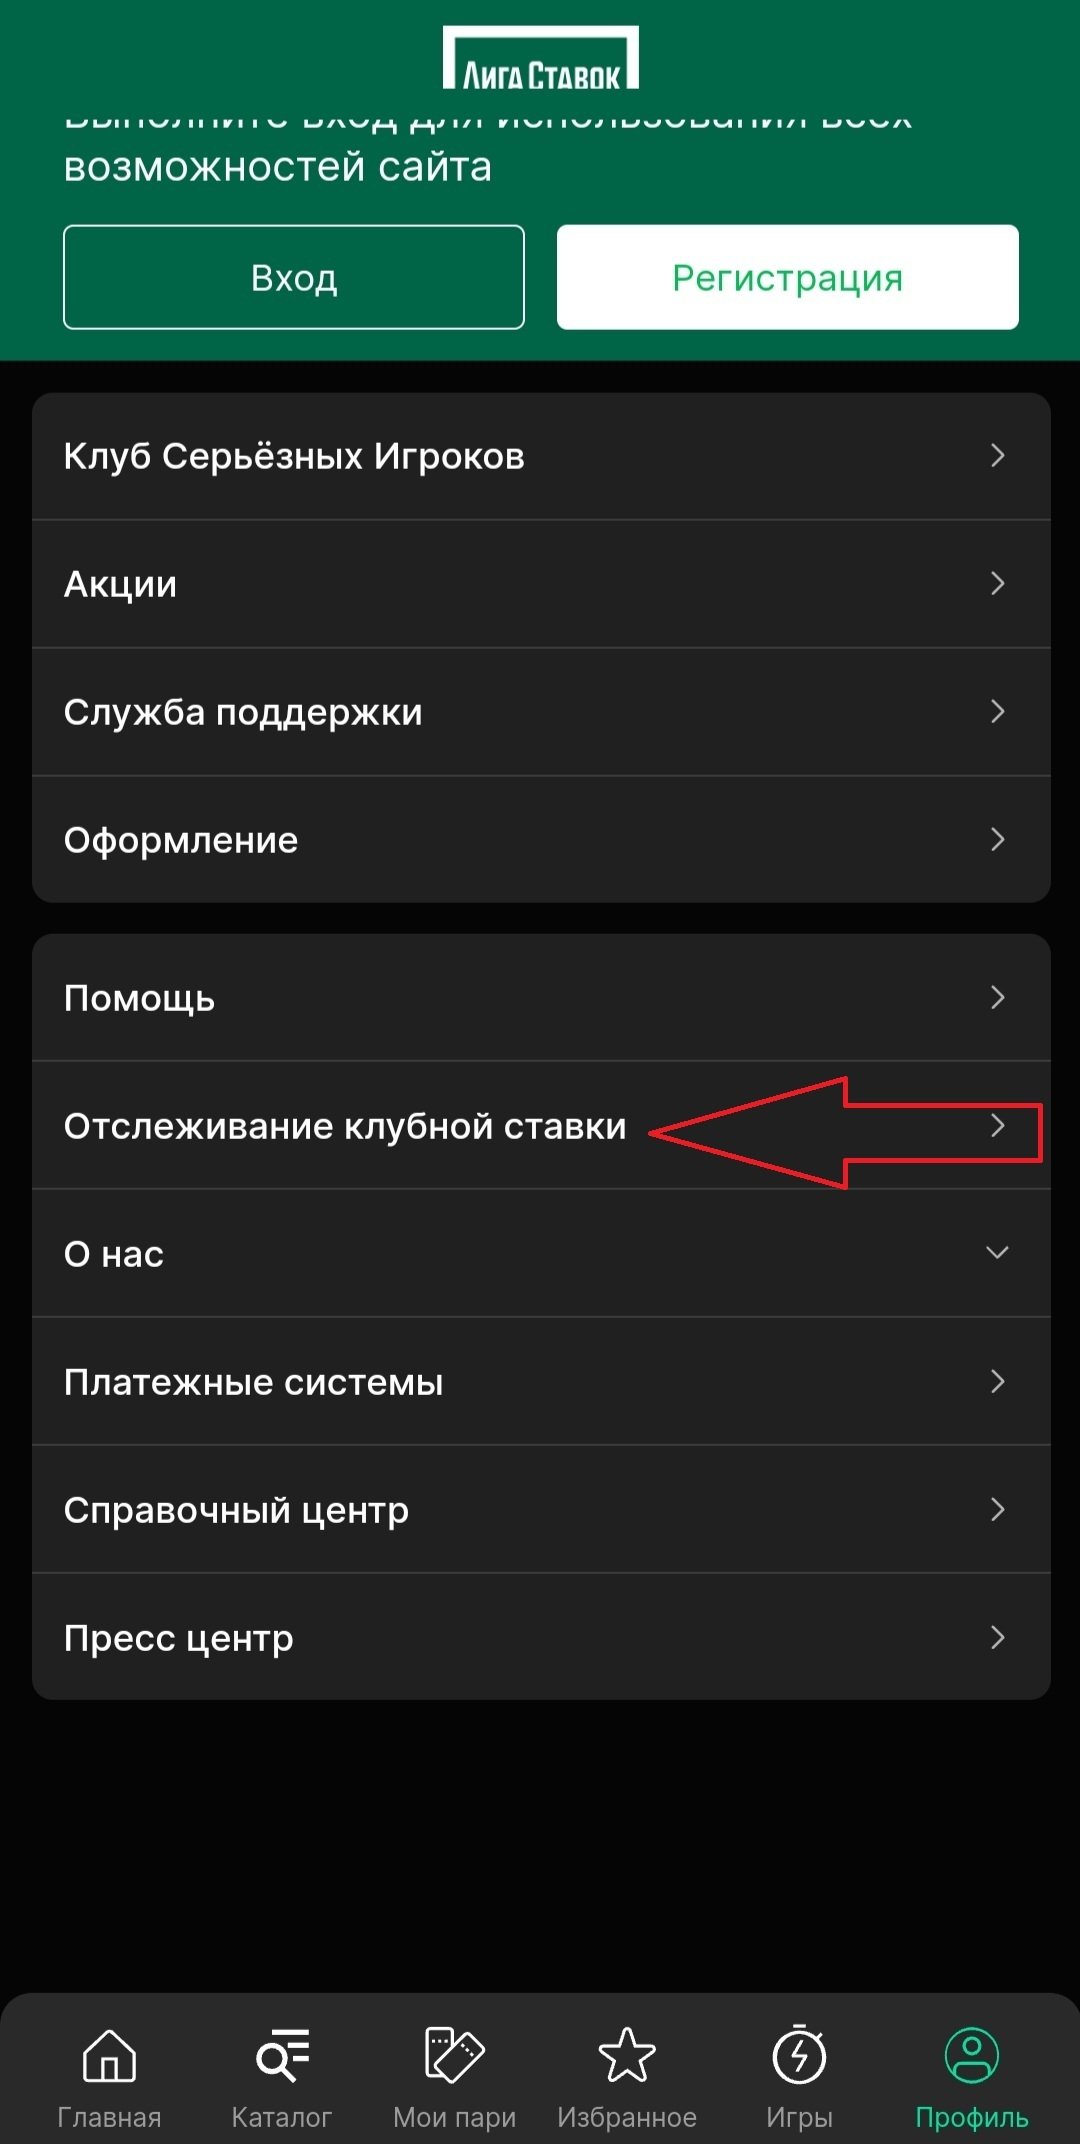Tap the Лига Ставок logo

tap(541, 58)
